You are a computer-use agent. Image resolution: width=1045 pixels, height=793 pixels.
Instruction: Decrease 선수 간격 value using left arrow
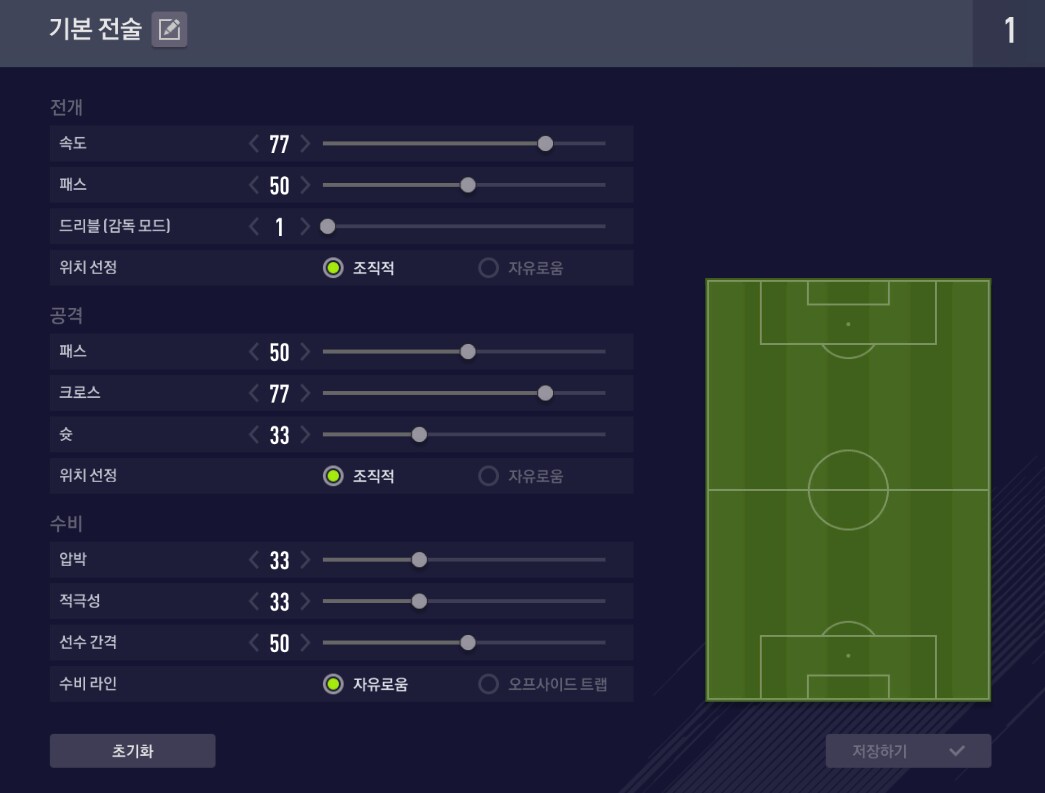pyautogui.click(x=254, y=643)
